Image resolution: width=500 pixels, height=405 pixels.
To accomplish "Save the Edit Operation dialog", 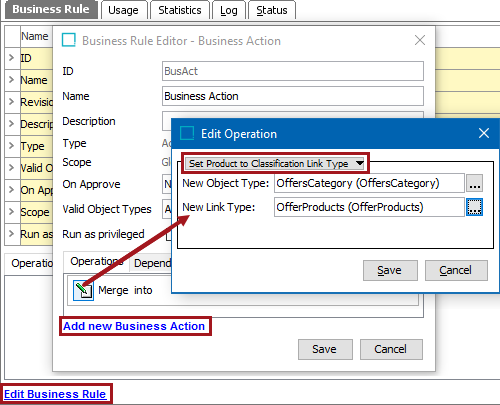I will 390,270.
